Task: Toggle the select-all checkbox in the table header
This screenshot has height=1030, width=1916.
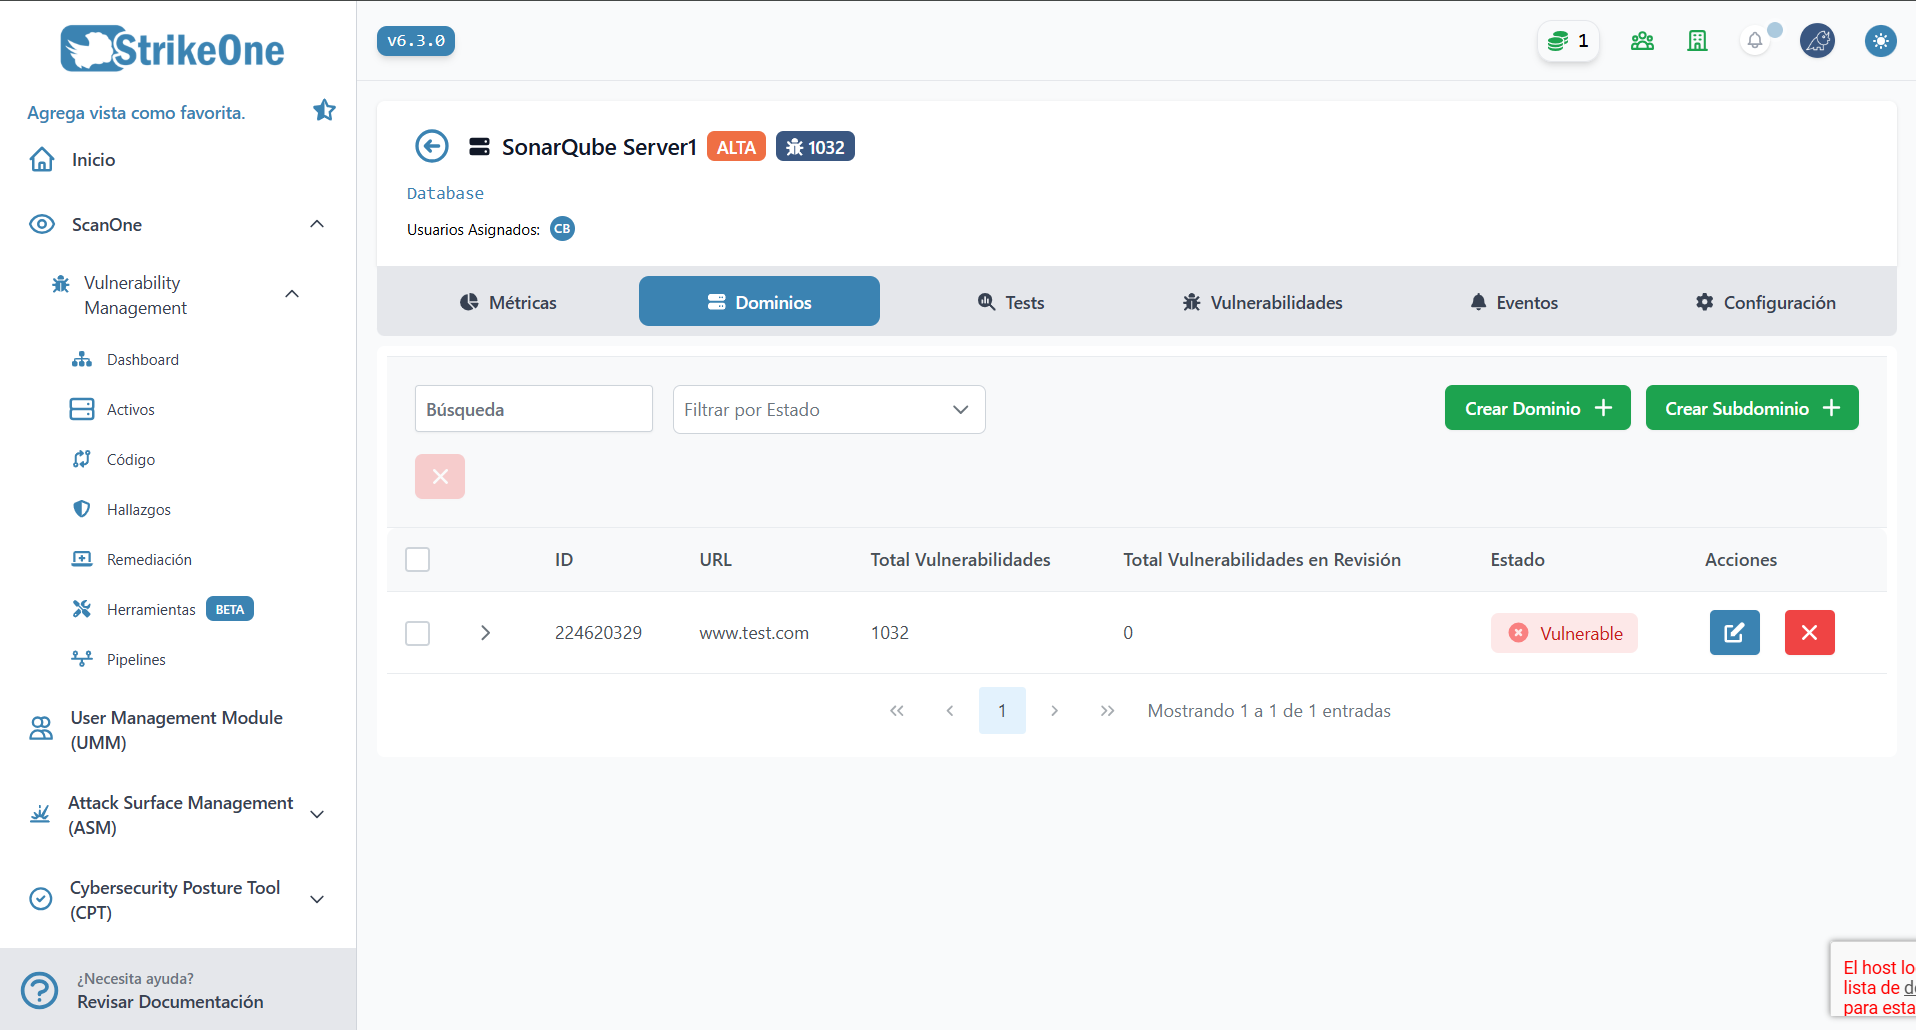Action: pos(417,560)
